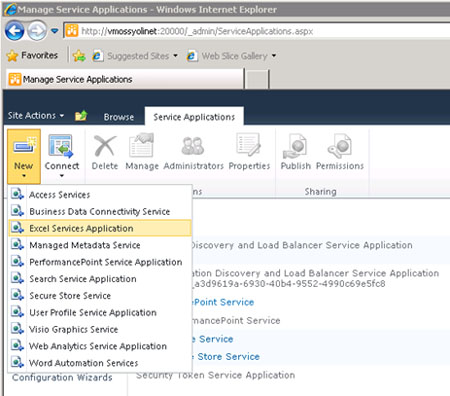Click the icon beside Access Services
The width and height of the screenshot is (450, 396).
(17, 194)
